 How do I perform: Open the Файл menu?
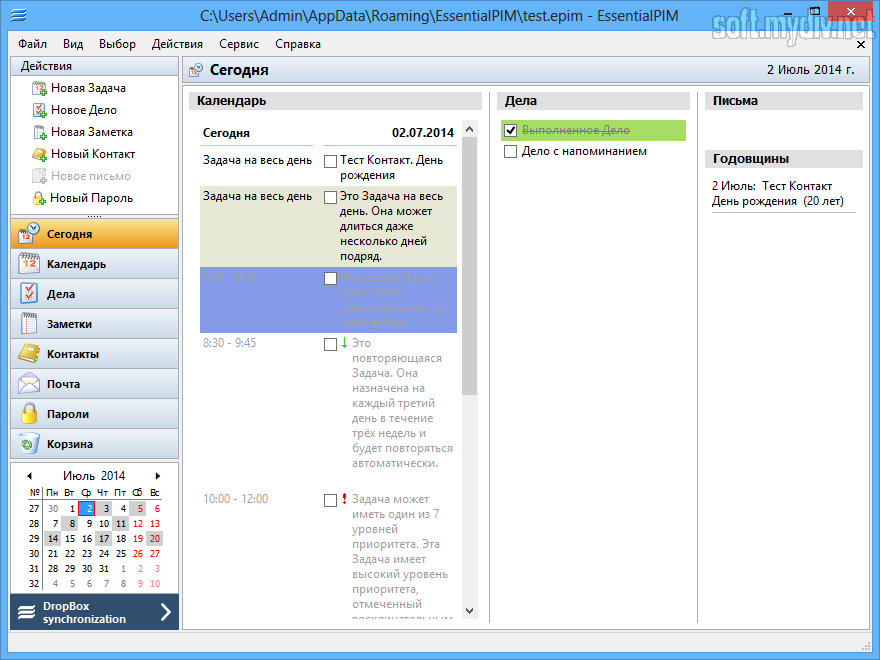pyautogui.click(x=33, y=44)
